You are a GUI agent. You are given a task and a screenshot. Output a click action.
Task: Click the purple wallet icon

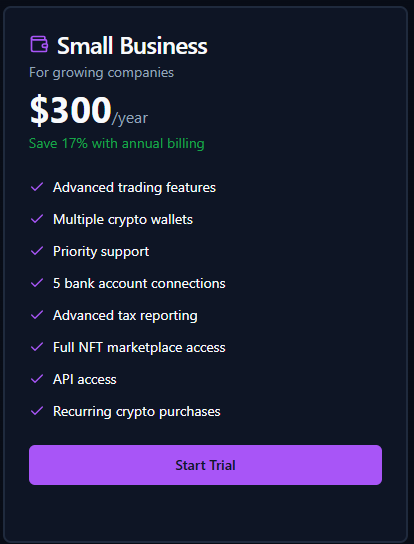tap(39, 44)
